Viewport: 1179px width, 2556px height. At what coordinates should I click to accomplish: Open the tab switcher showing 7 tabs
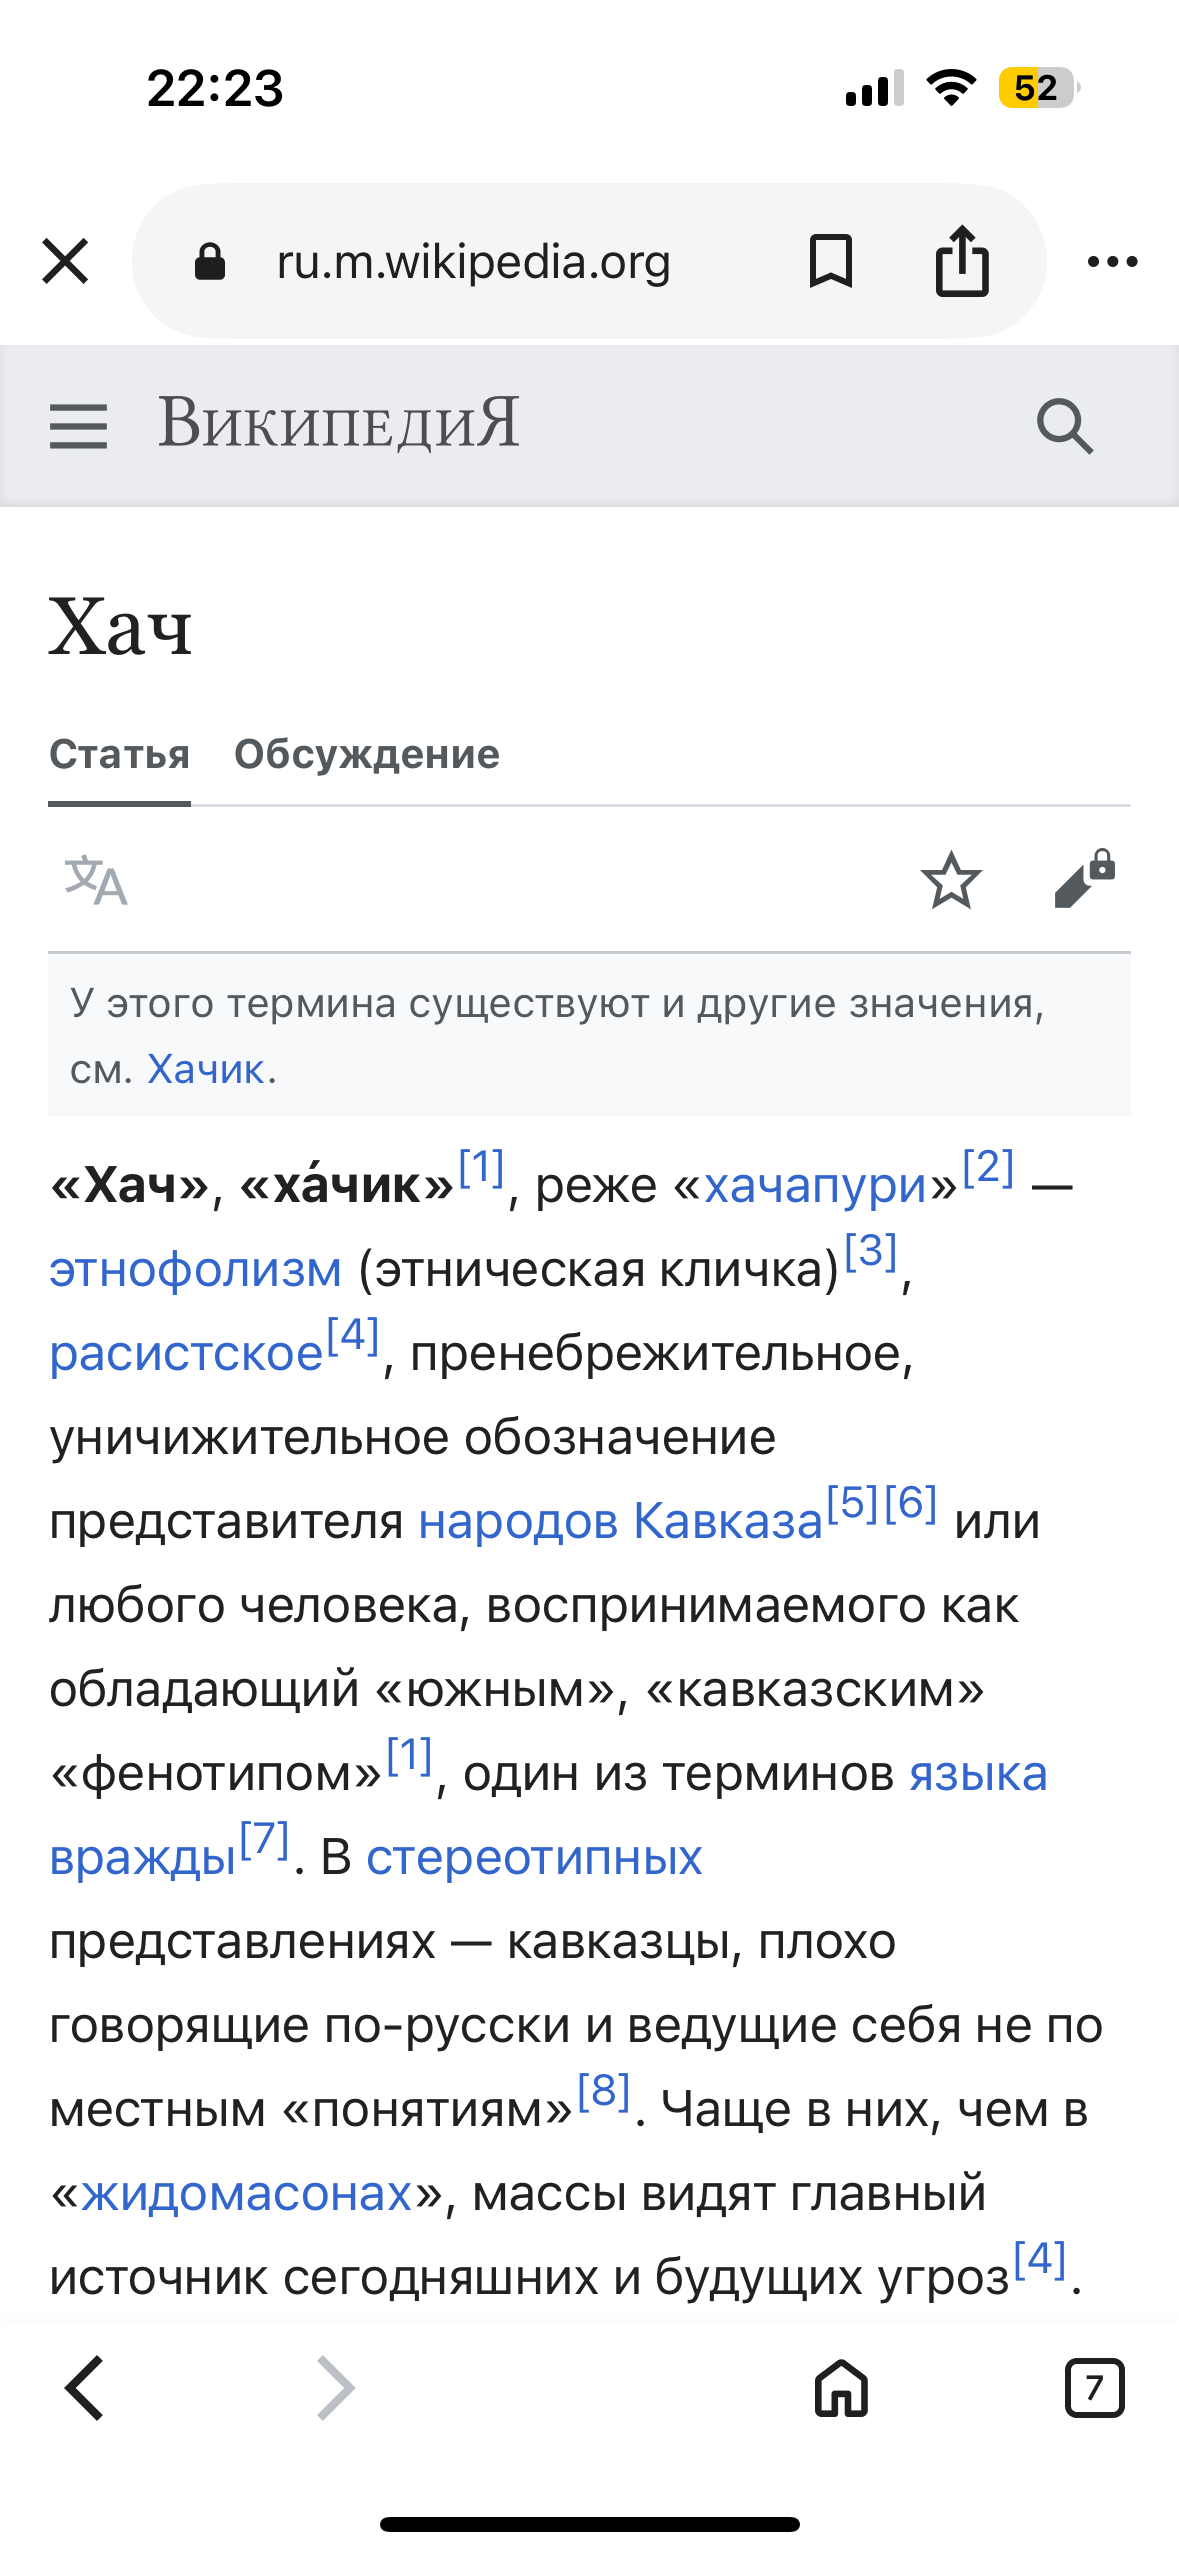tap(1094, 2388)
